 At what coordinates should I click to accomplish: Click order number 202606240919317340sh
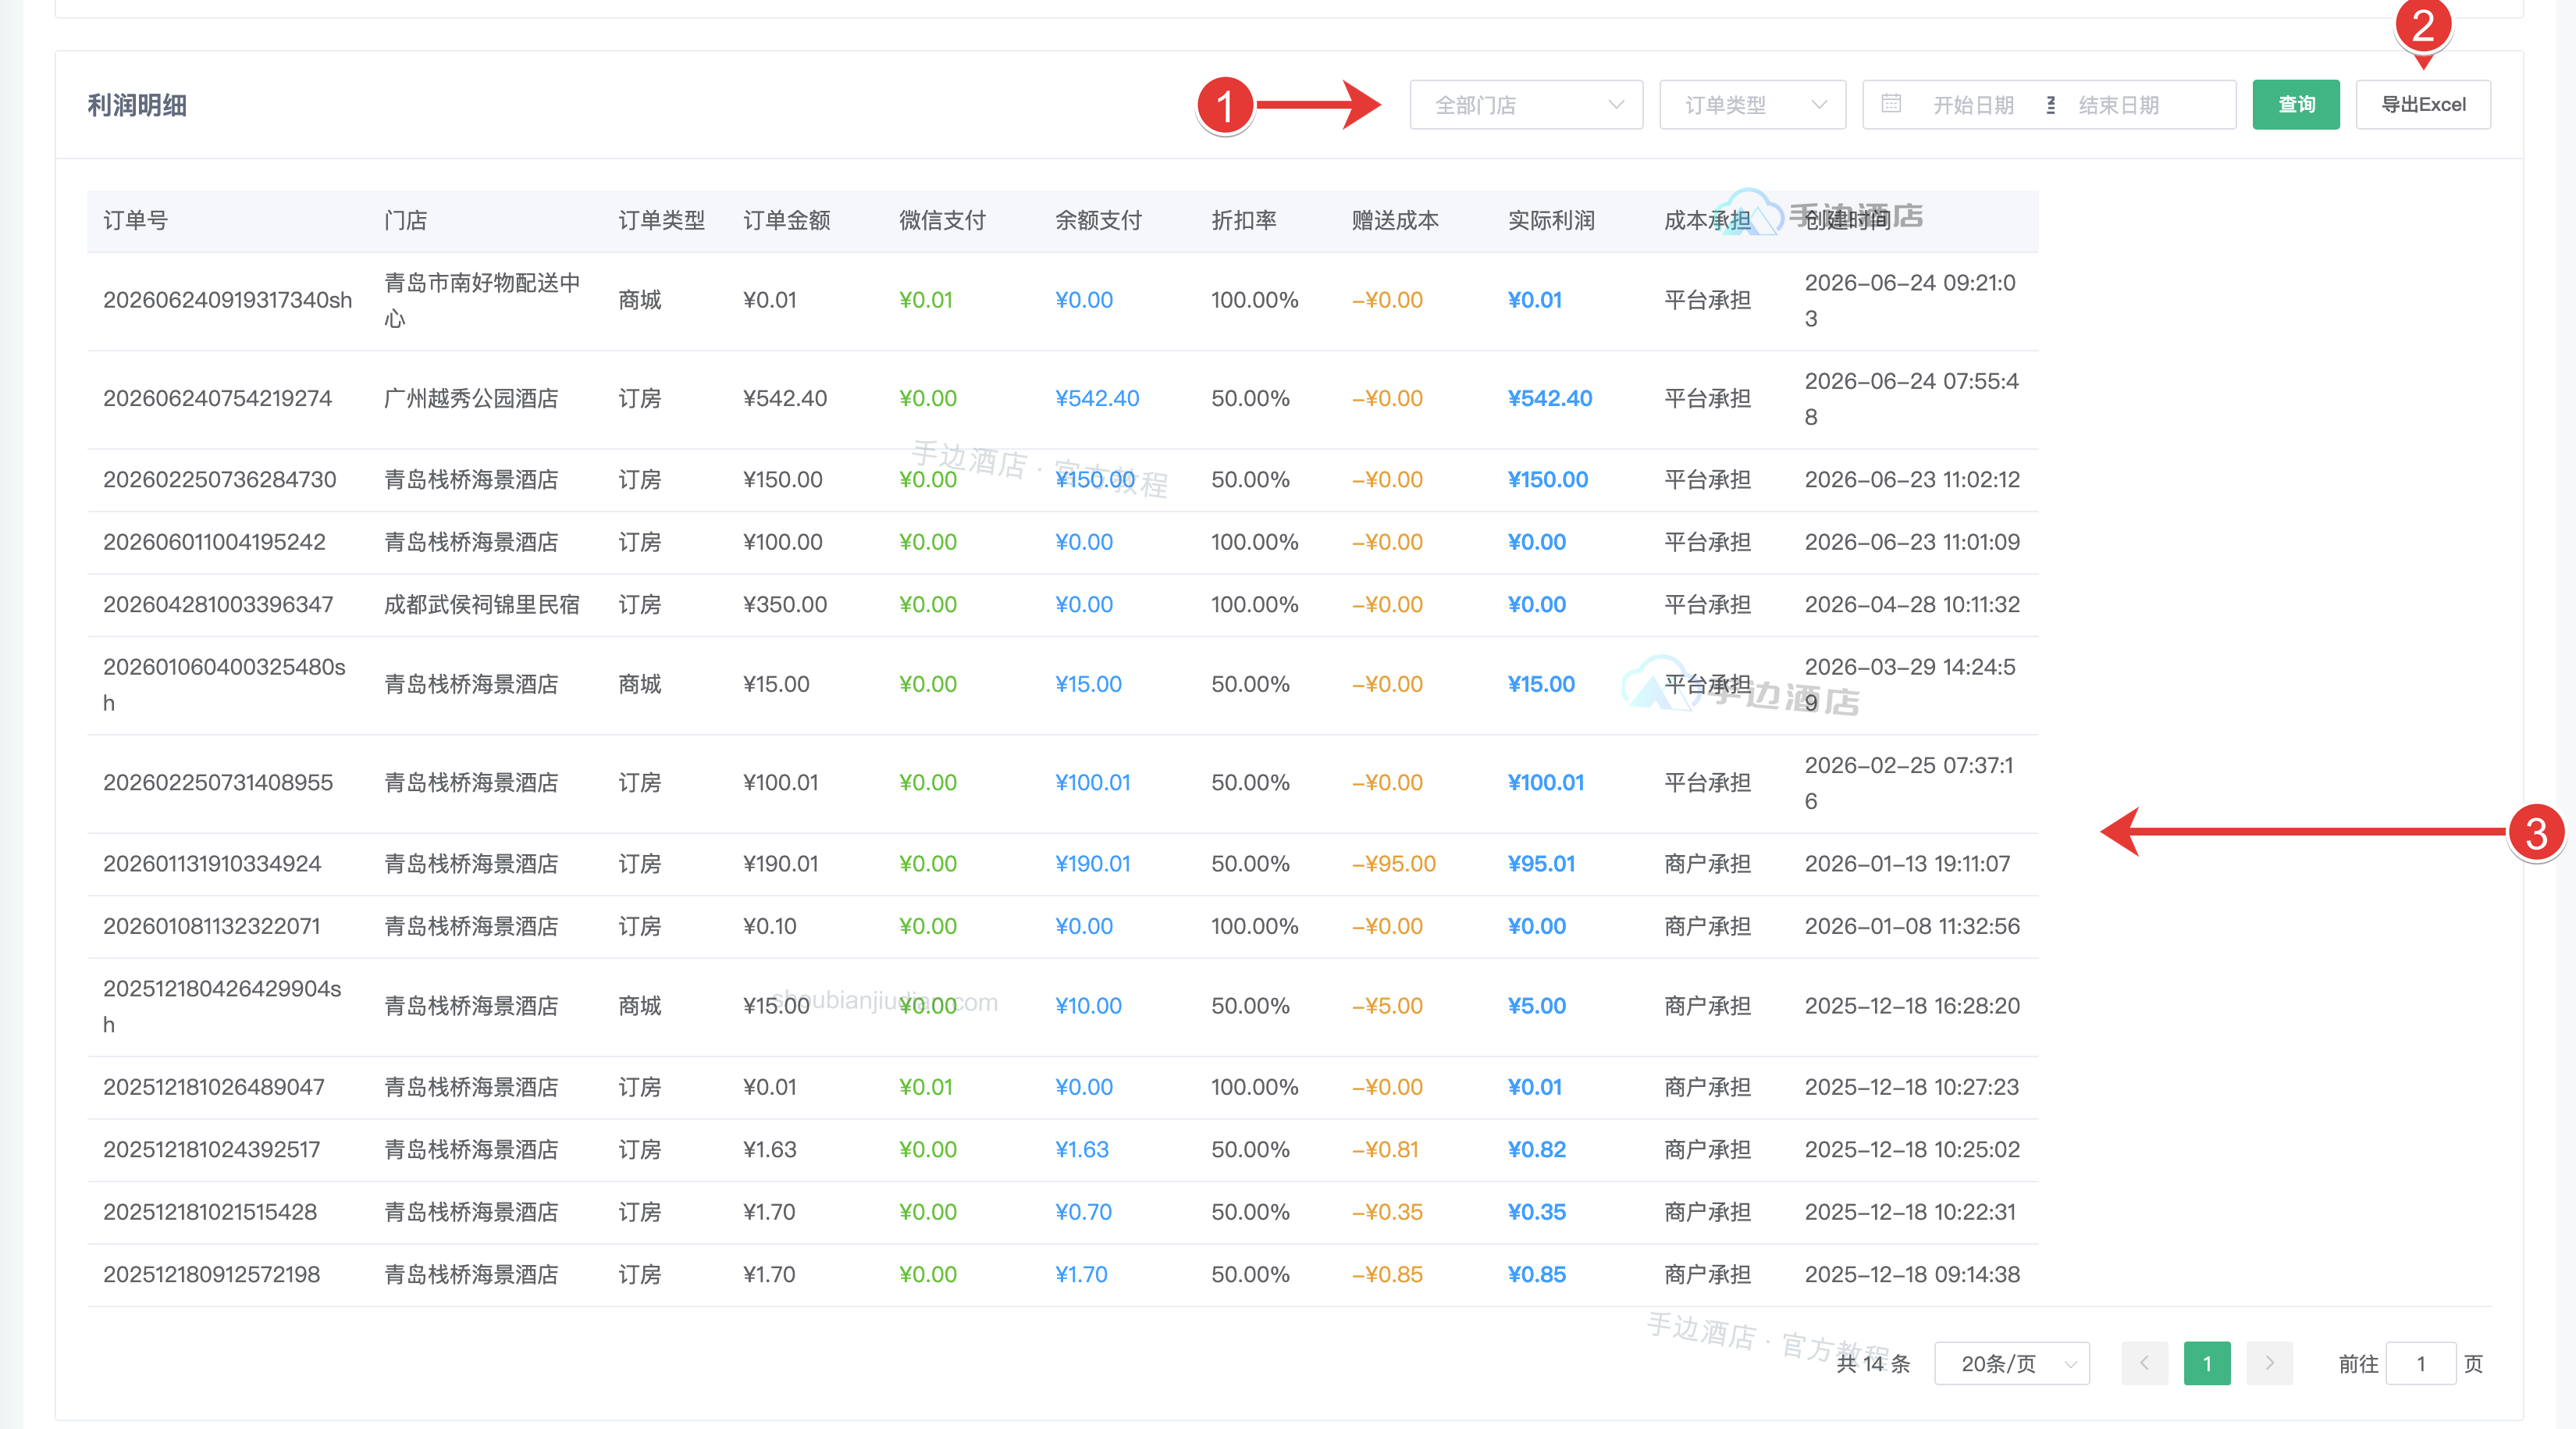tap(228, 300)
